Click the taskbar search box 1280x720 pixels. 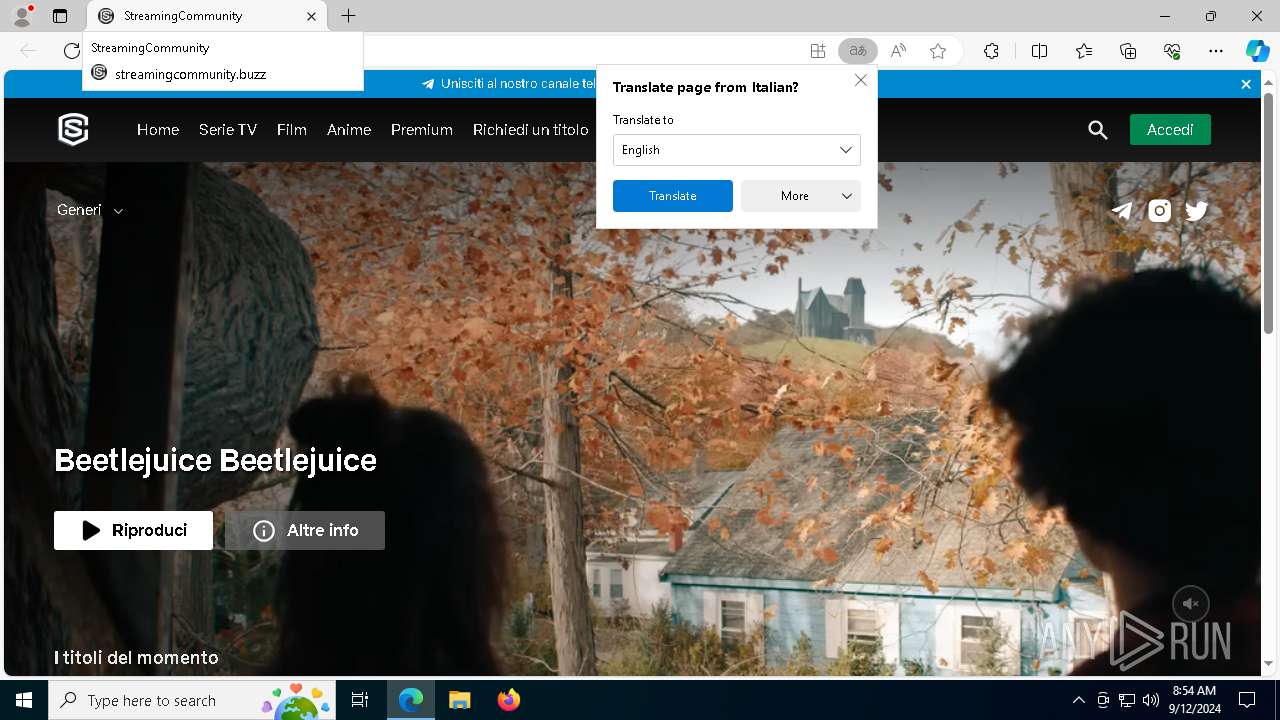point(192,700)
